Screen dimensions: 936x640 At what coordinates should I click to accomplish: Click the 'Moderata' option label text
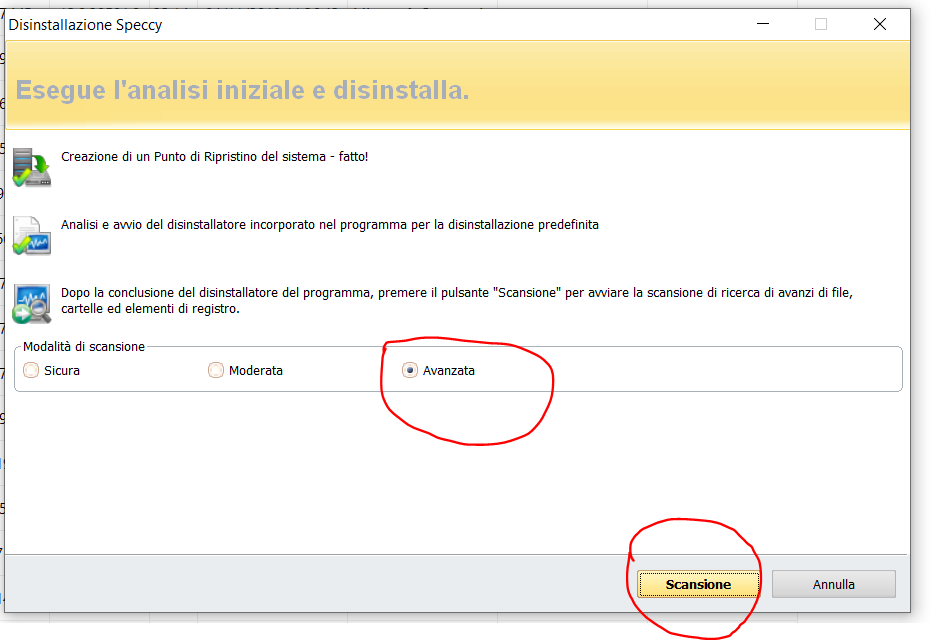click(x=256, y=370)
